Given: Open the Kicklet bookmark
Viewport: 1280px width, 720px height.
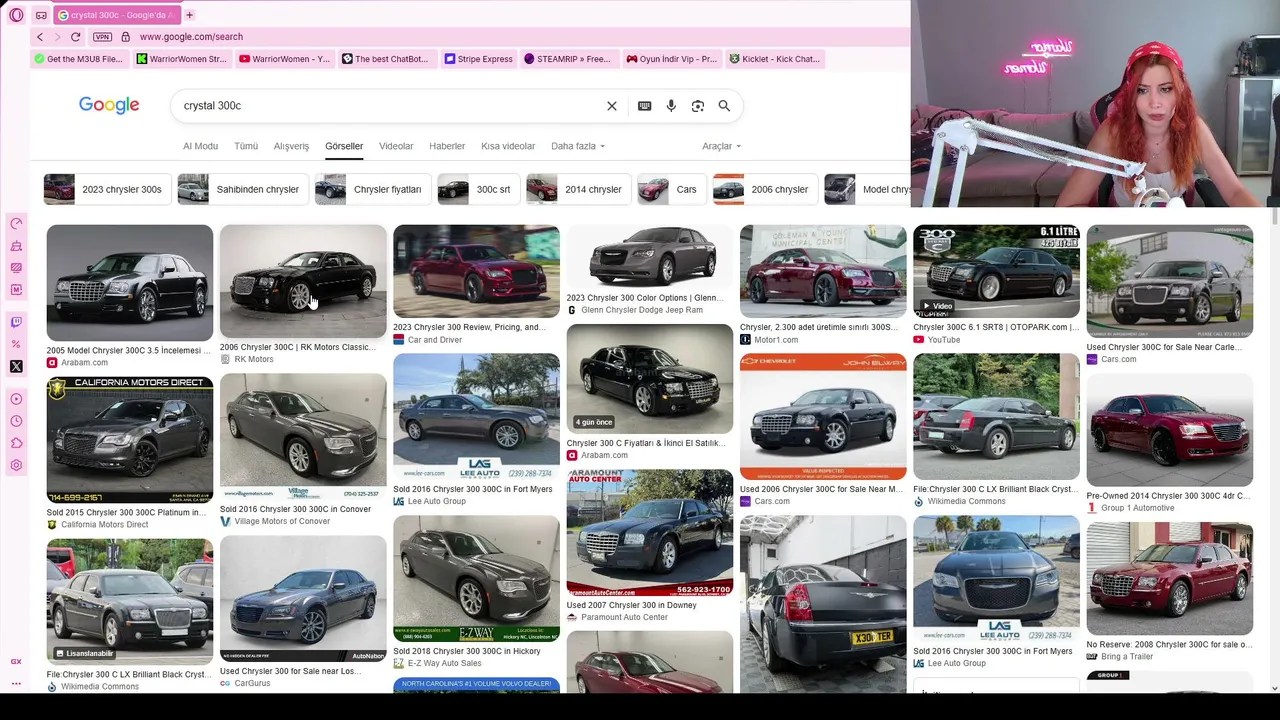Looking at the screenshot, I should (774, 59).
